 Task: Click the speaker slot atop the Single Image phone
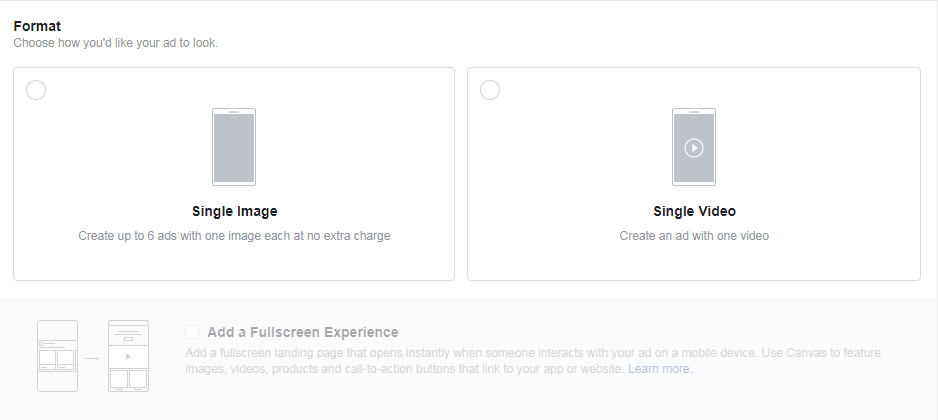coord(234,113)
